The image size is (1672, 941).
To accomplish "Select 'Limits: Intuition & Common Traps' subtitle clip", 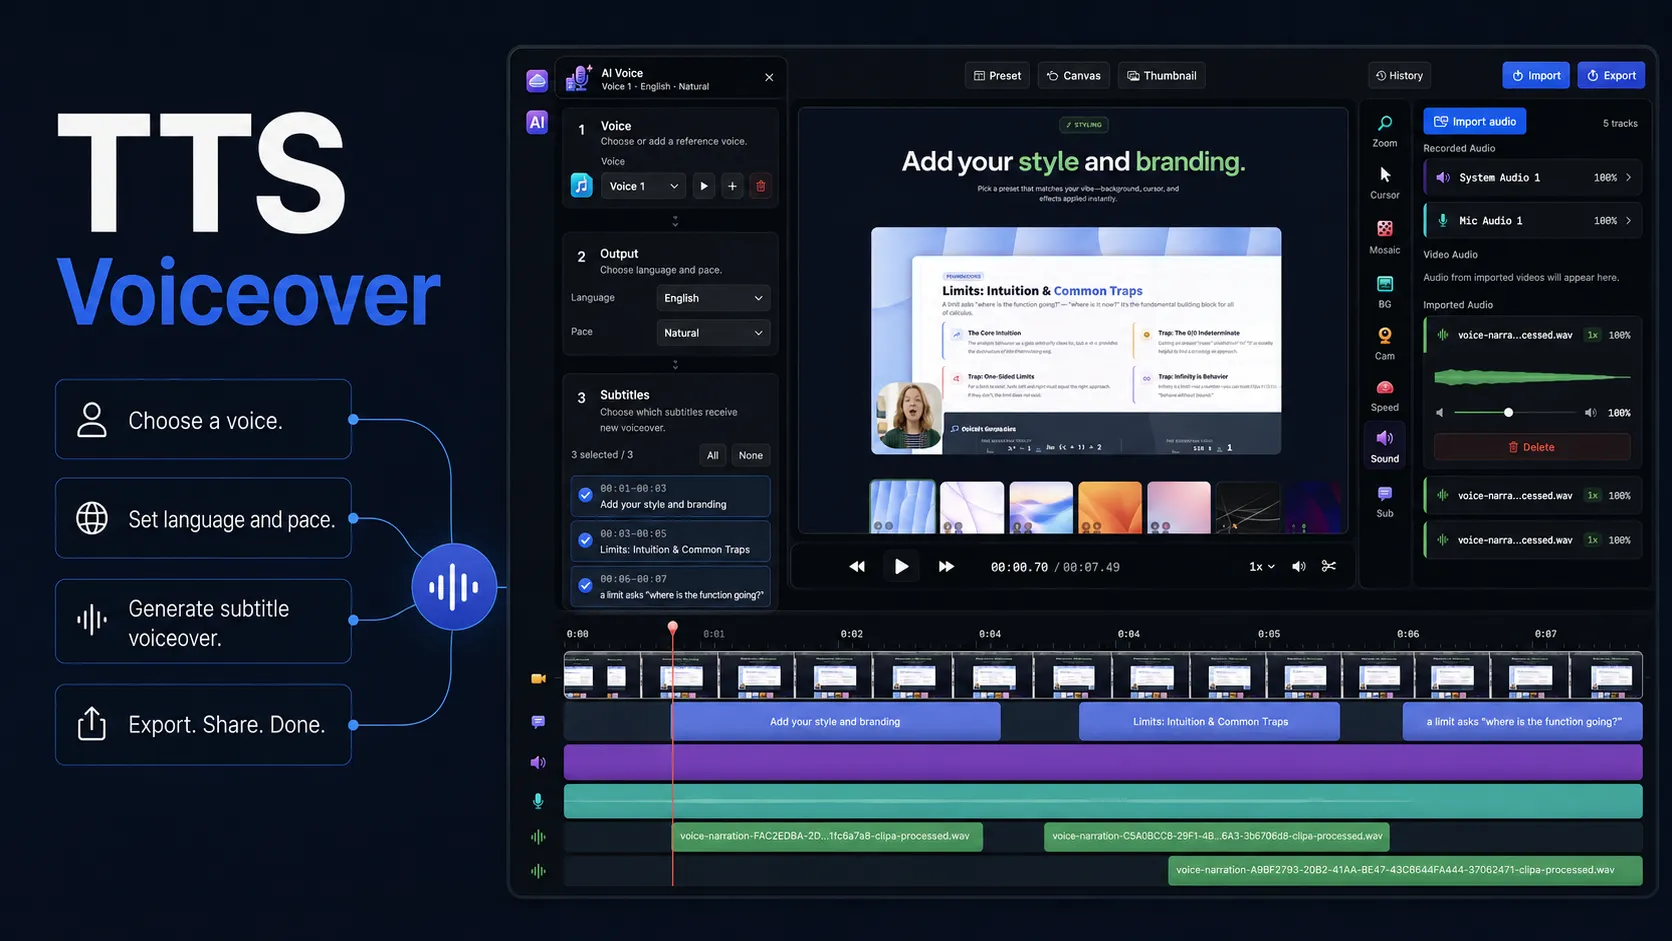I will pos(1209,722).
